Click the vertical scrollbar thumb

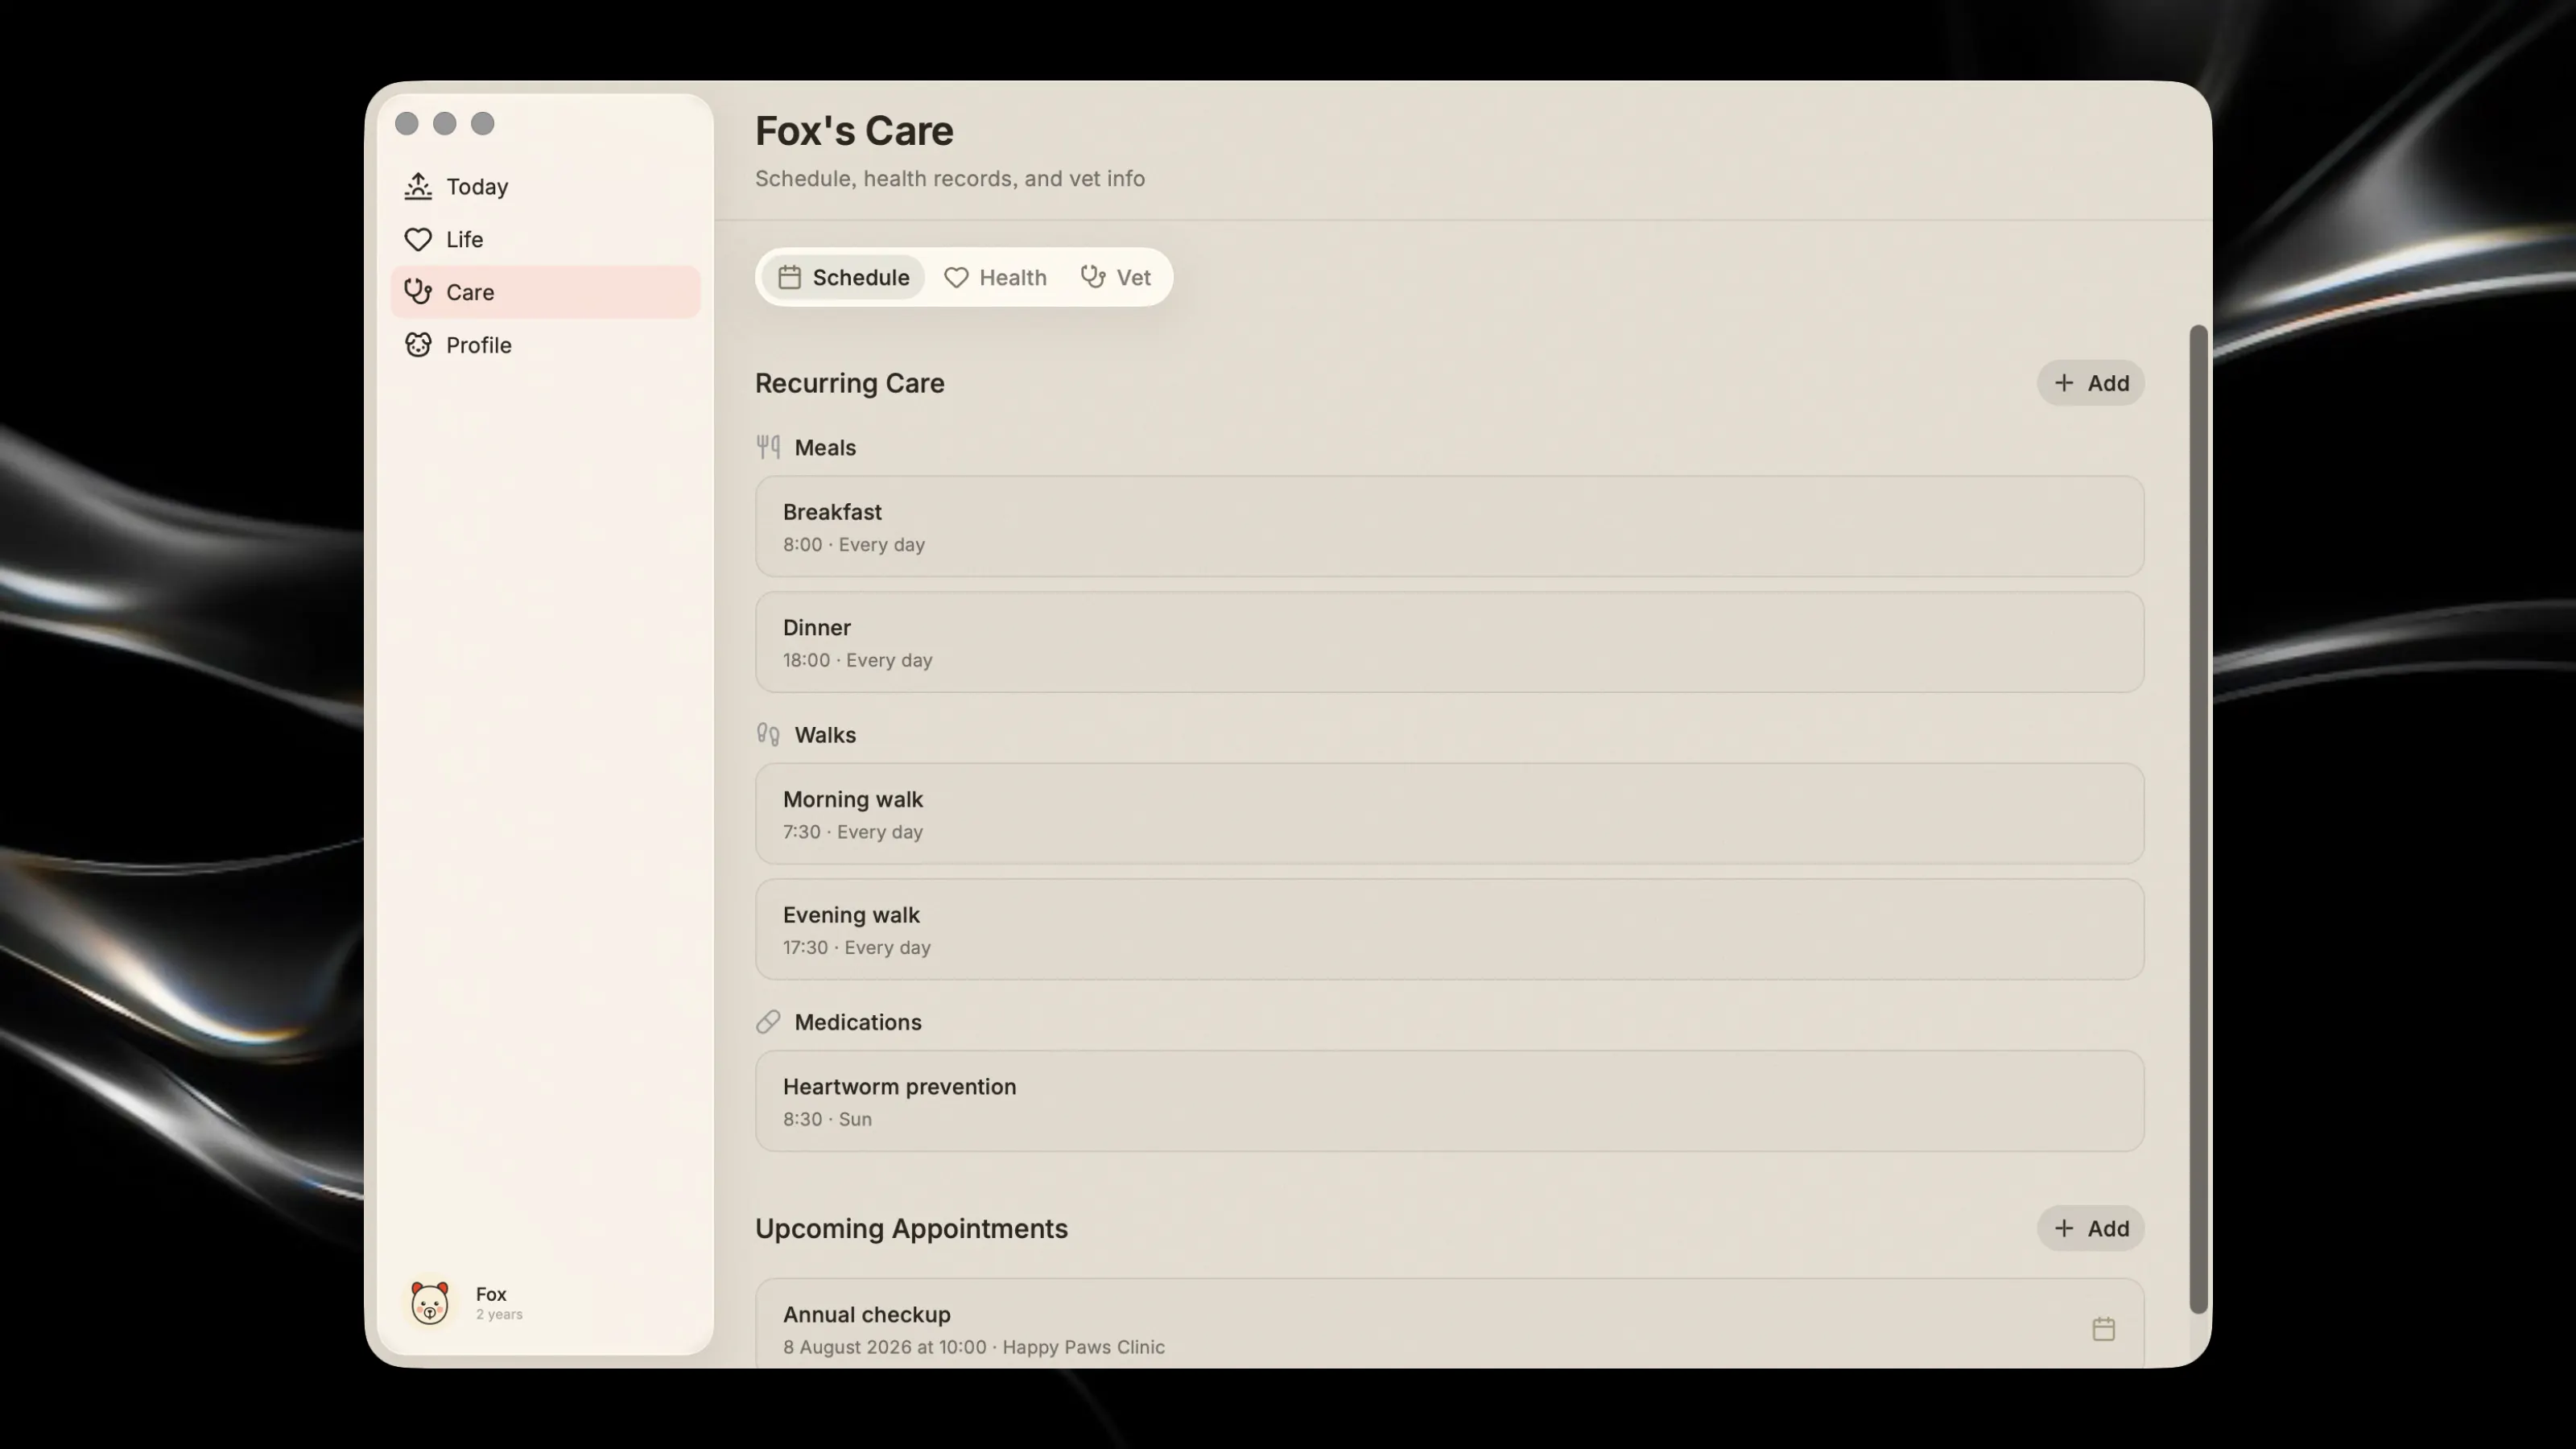pyautogui.click(x=2198, y=819)
